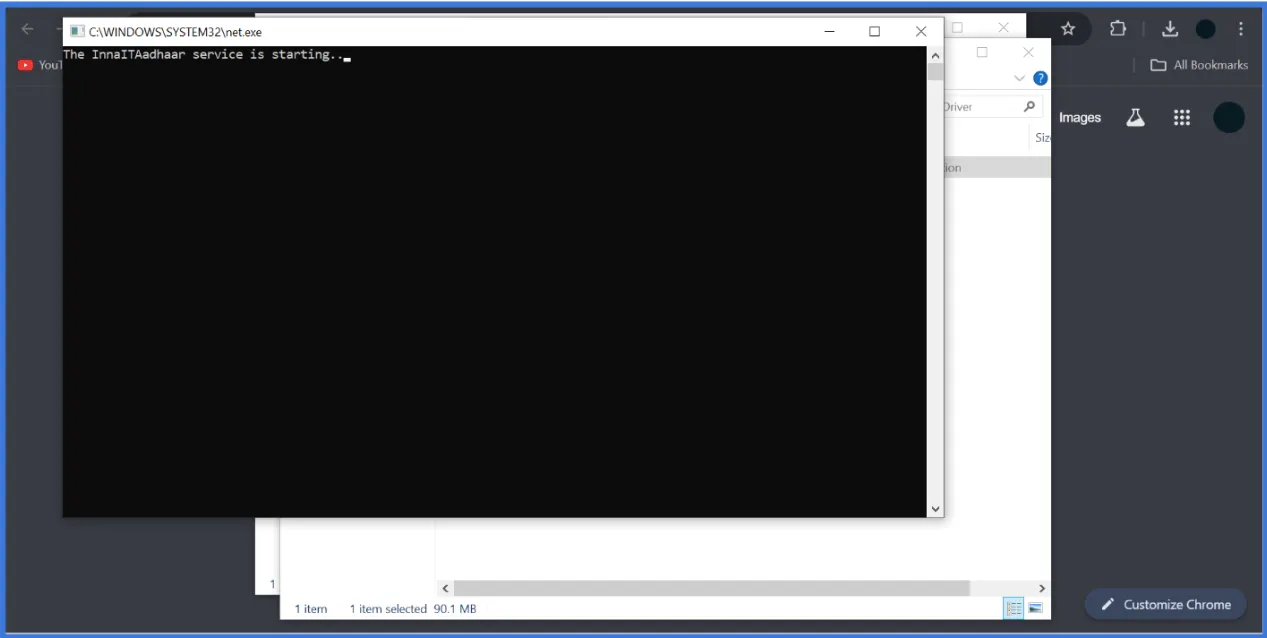Bookmark this page with Chrome star icon
1267x638 pixels.
point(1068,29)
